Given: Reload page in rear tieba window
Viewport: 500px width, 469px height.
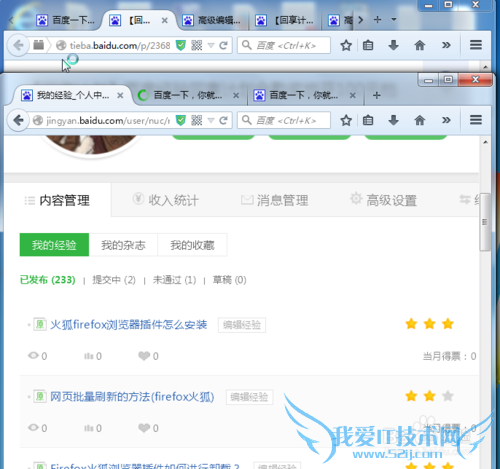Looking at the screenshot, I should pos(223,45).
